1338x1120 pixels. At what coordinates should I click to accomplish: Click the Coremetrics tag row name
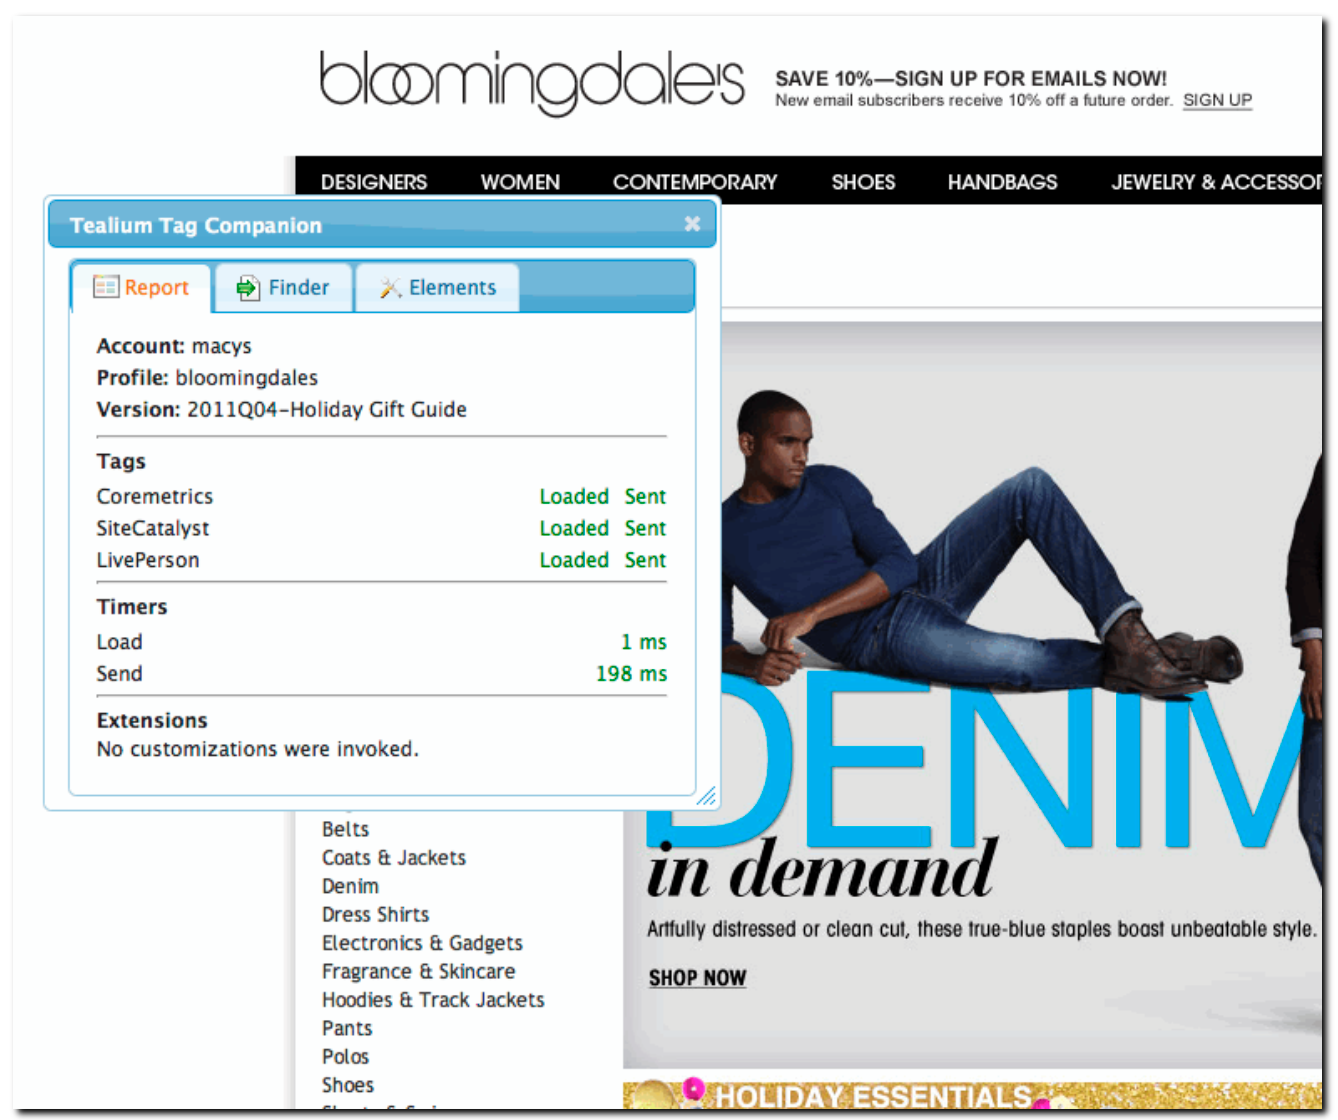[x=155, y=497]
